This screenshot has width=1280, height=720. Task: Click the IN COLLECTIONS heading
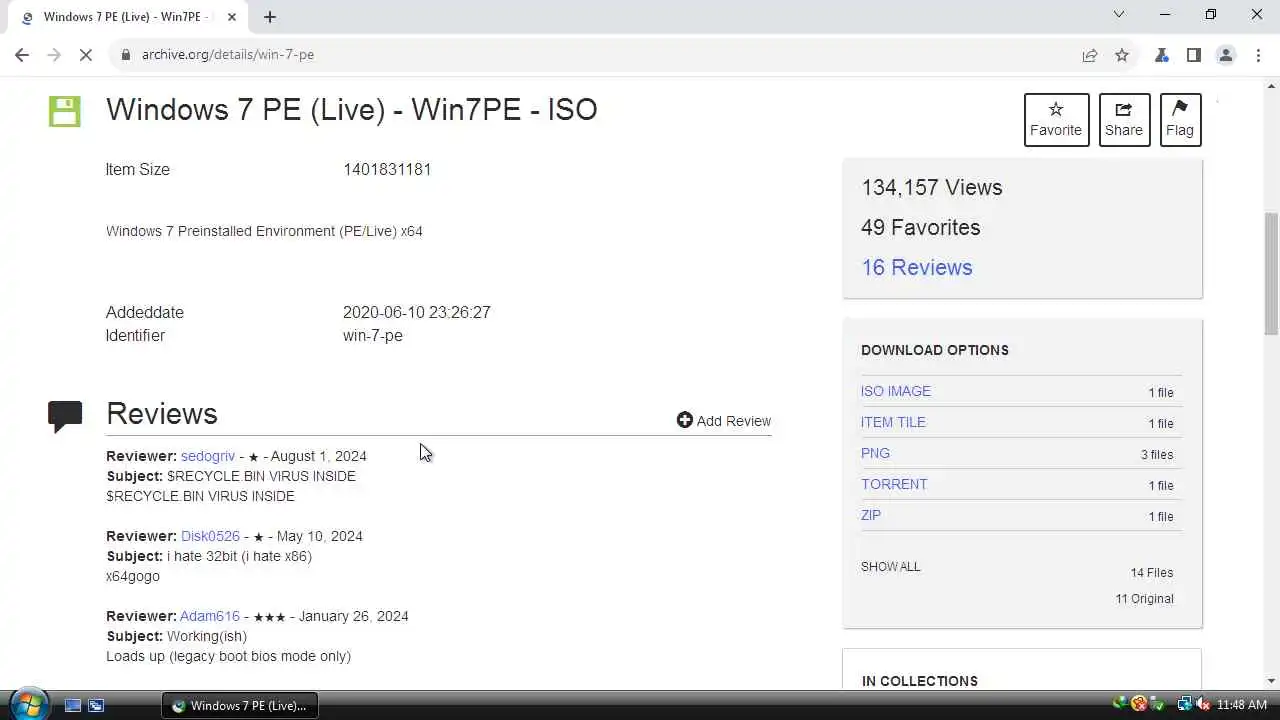tap(920, 681)
